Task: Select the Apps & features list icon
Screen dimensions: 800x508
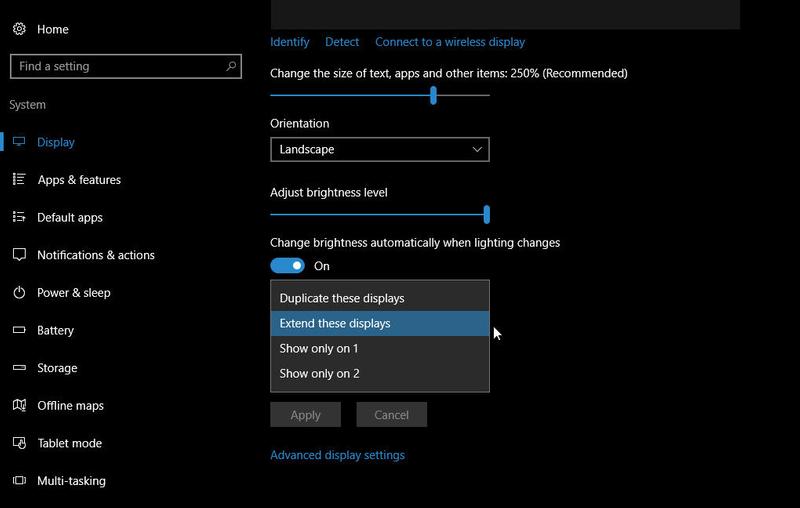Action: click(x=19, y=179)
